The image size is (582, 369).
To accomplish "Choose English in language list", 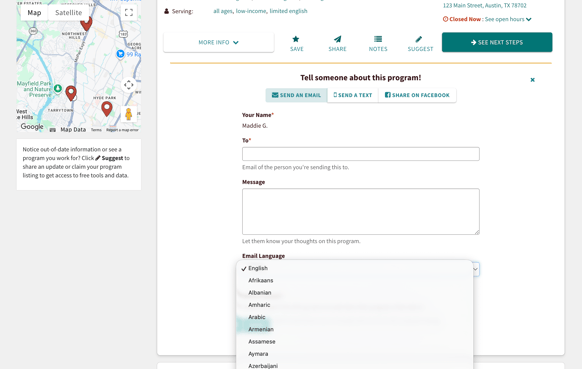I will point(354,268).
